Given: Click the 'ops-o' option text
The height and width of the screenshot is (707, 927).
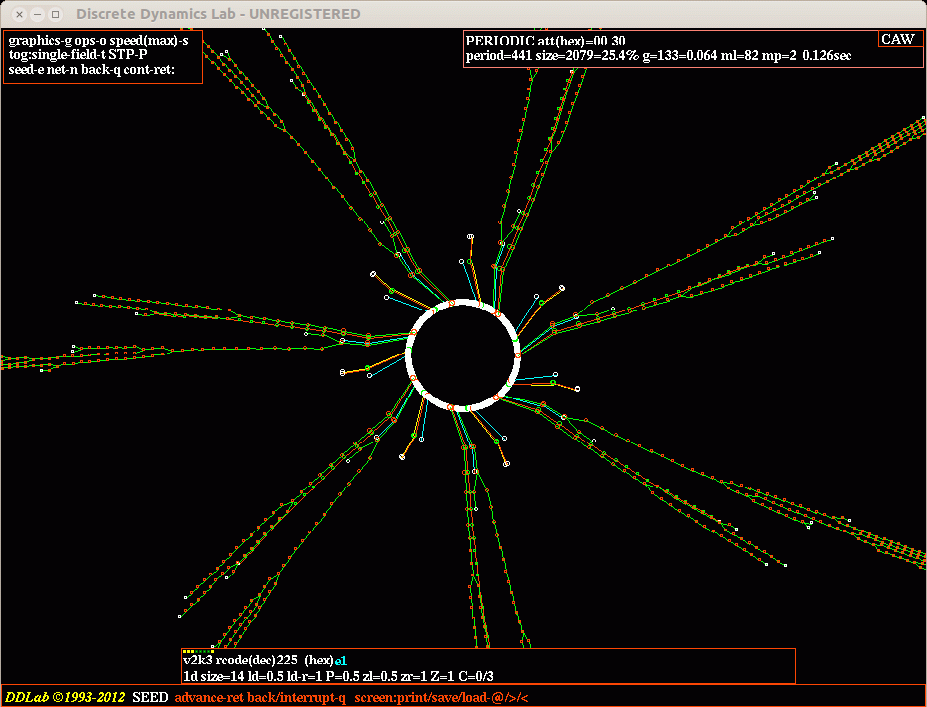Looking at the screenshot, I should click(90, 42).
